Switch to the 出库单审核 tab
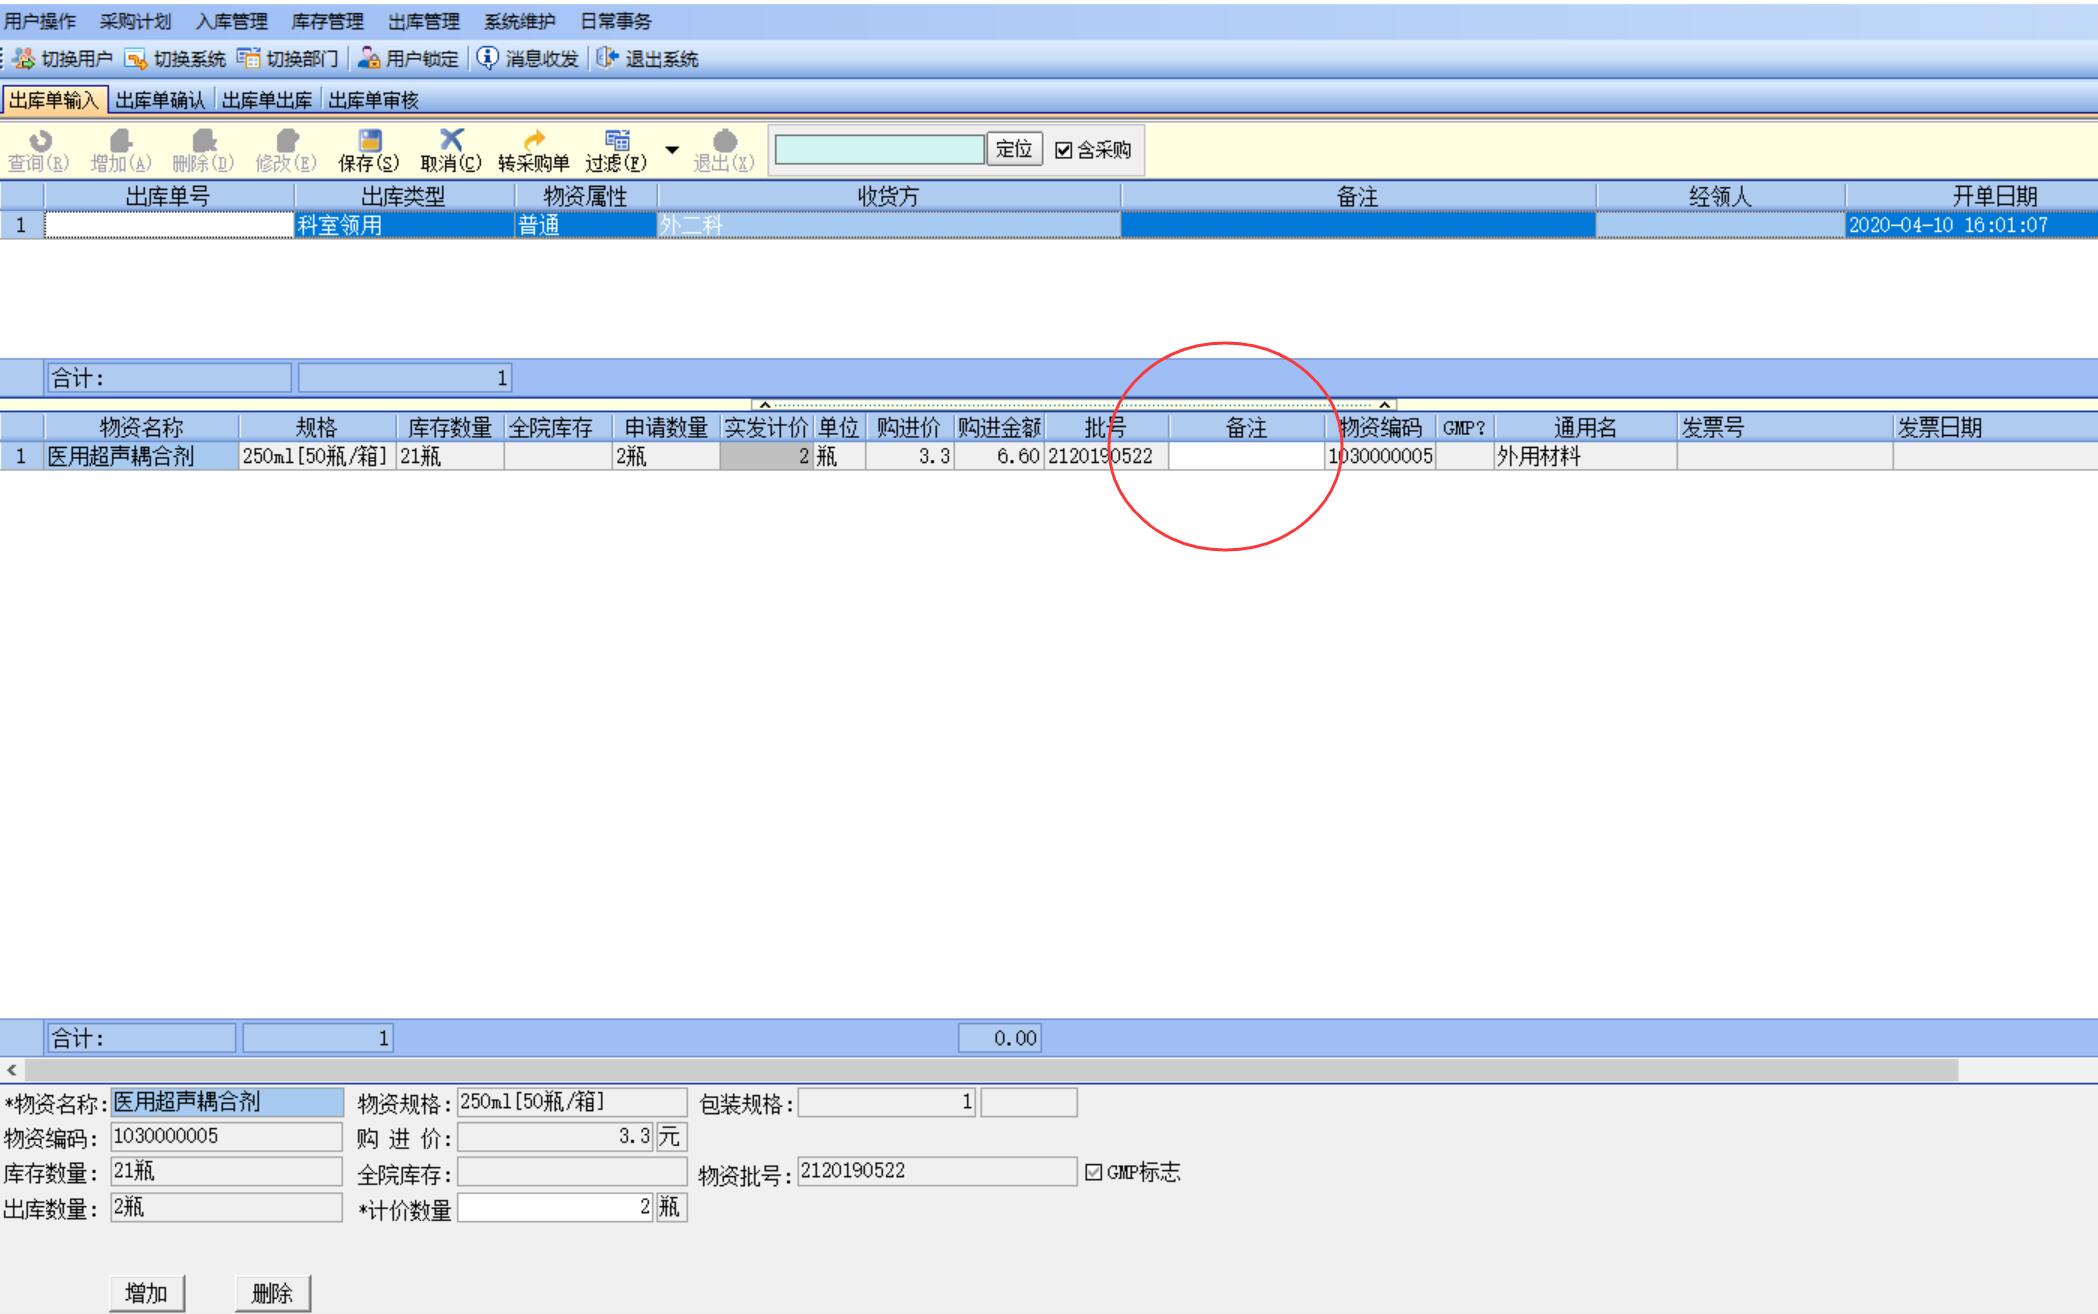Image resolution: width=2098 pixels, height=1314 pixels. (373, 100)
